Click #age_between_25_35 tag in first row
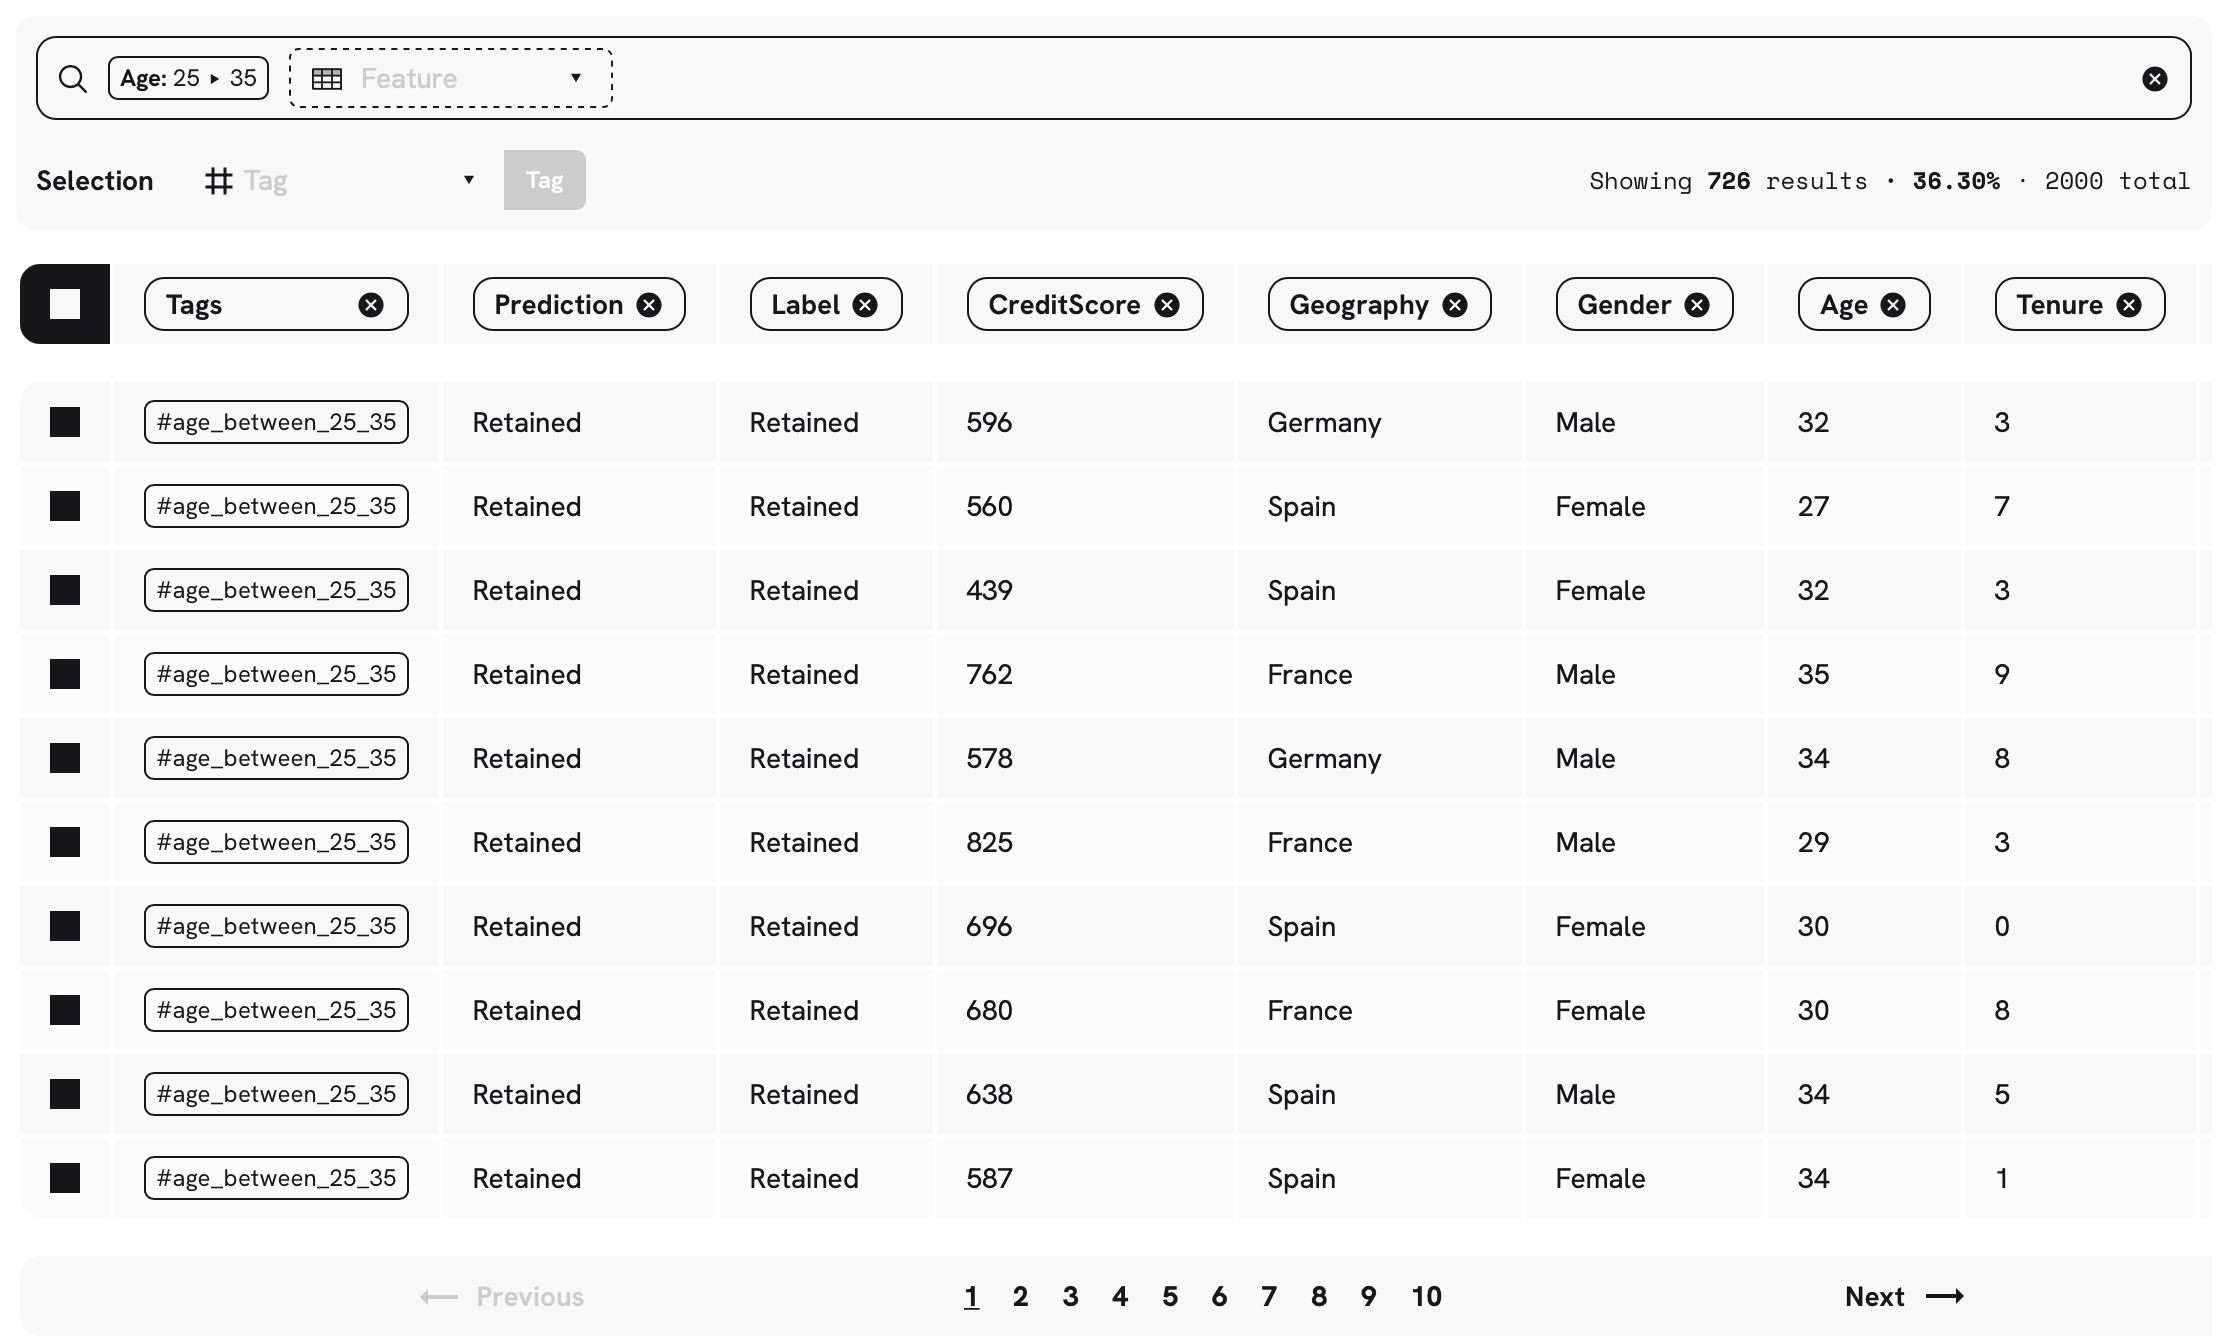 pyautogui.click(x=276, y=422)
